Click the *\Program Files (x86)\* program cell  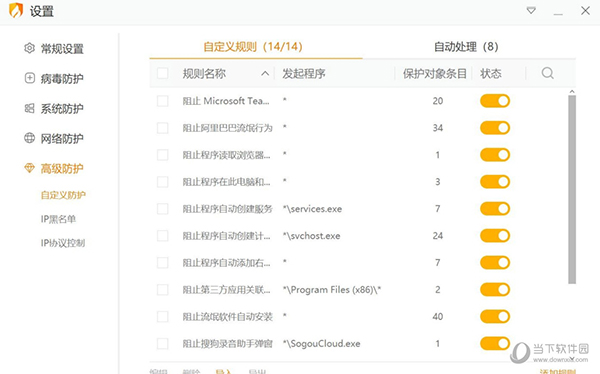(332, 290)
